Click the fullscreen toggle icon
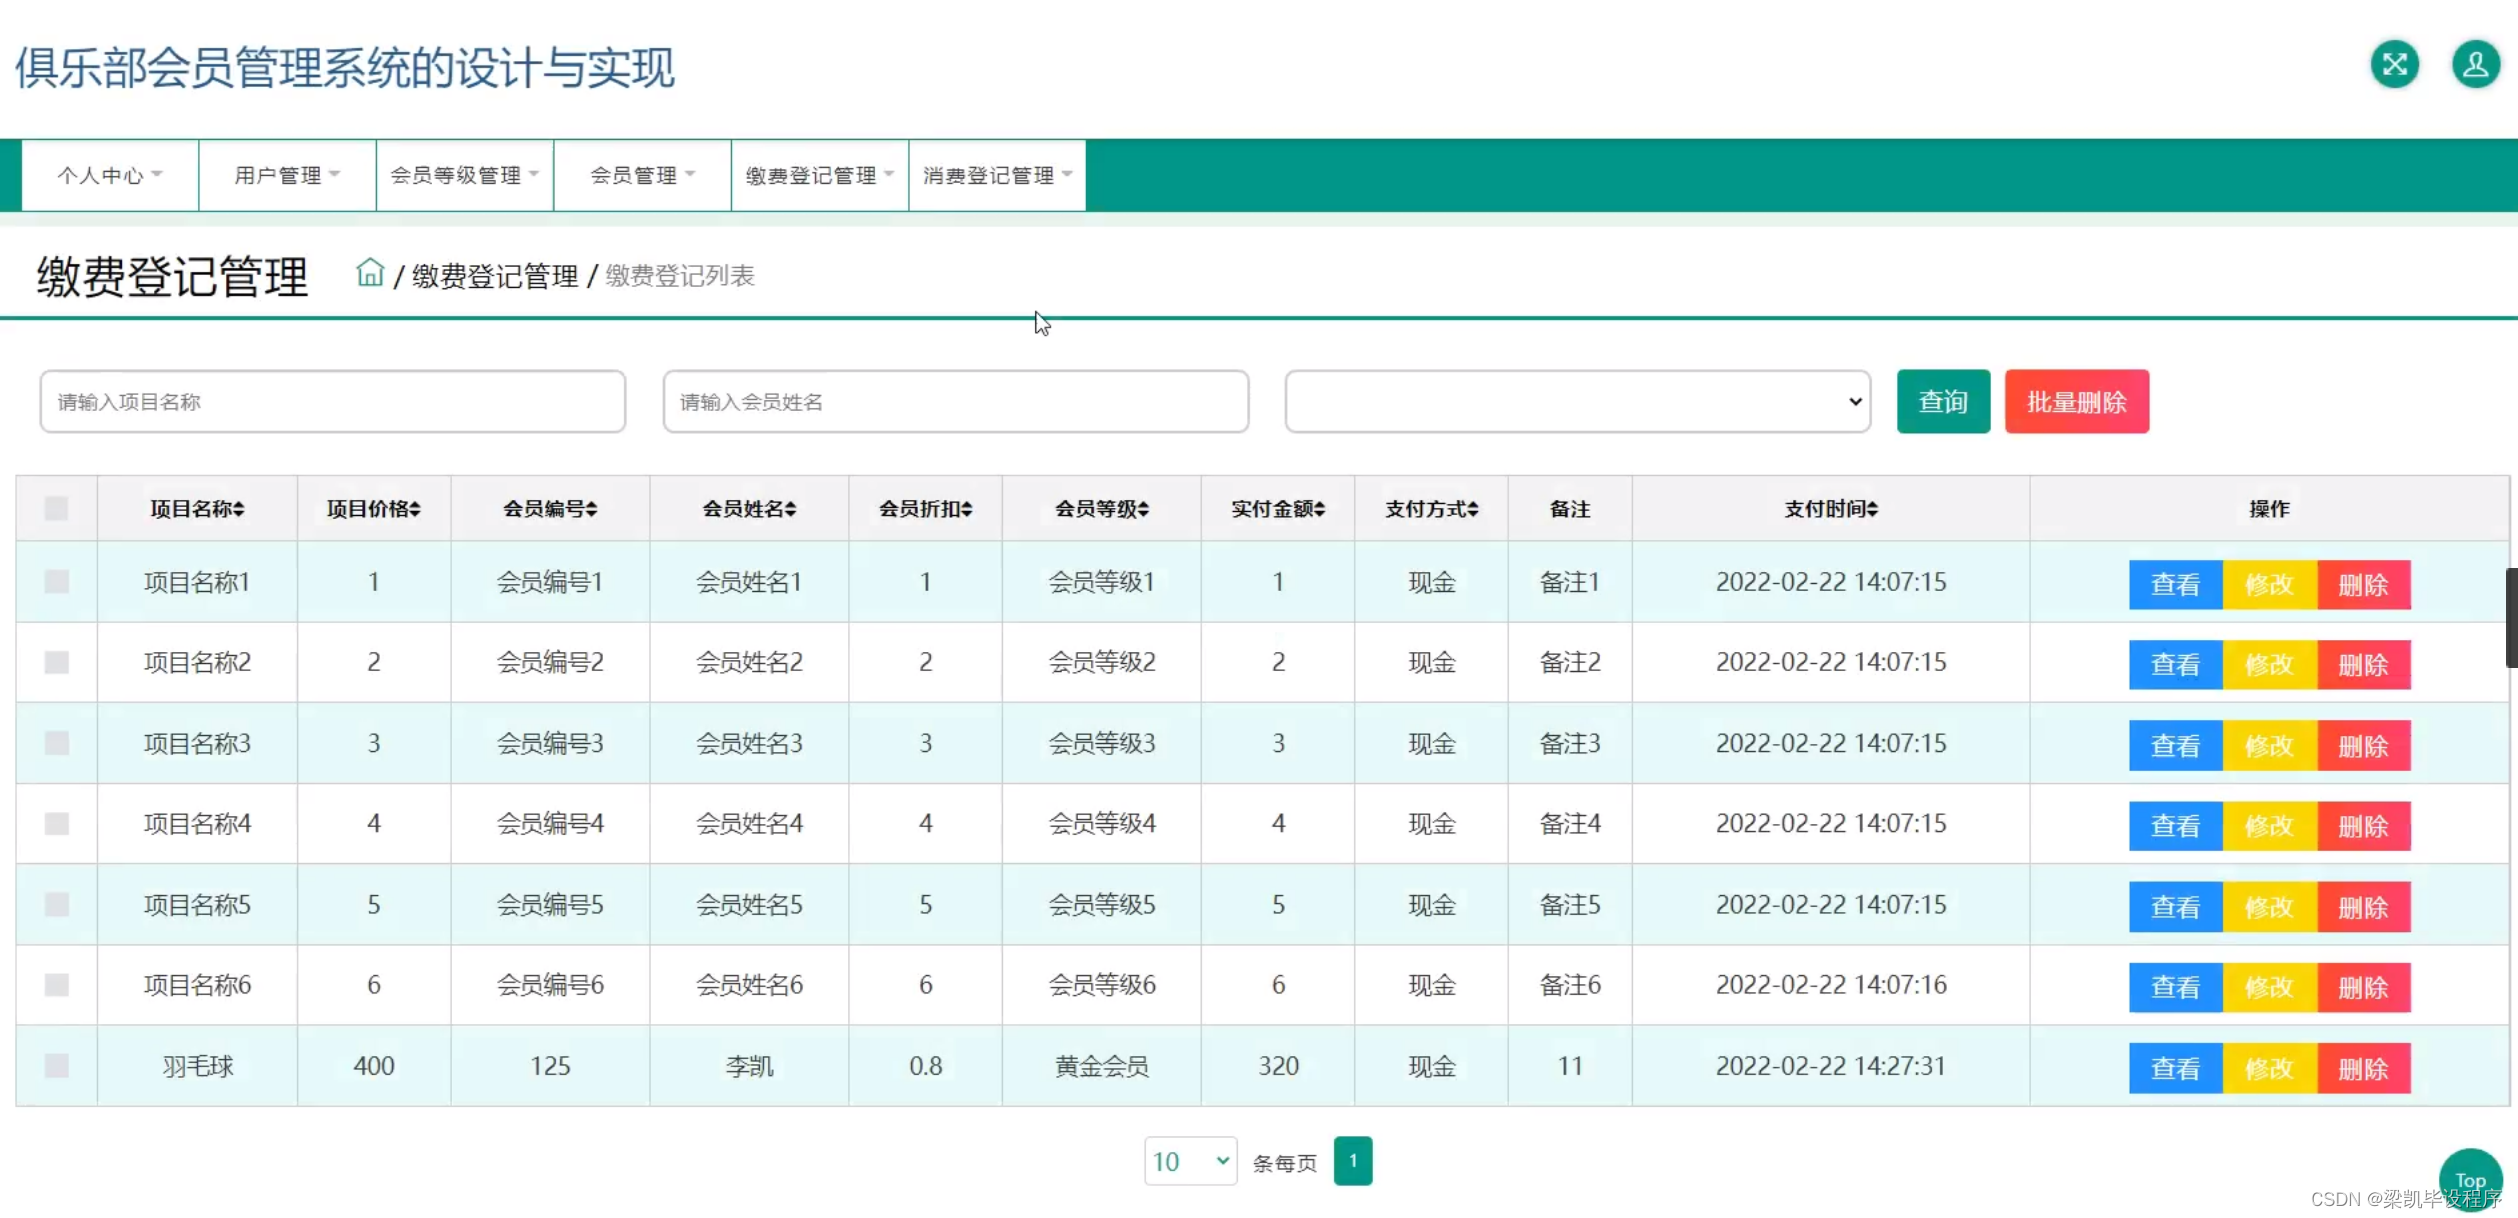Viewport: 2518px width, 1218px height. pyautogui.click(x=2394, y=65)
